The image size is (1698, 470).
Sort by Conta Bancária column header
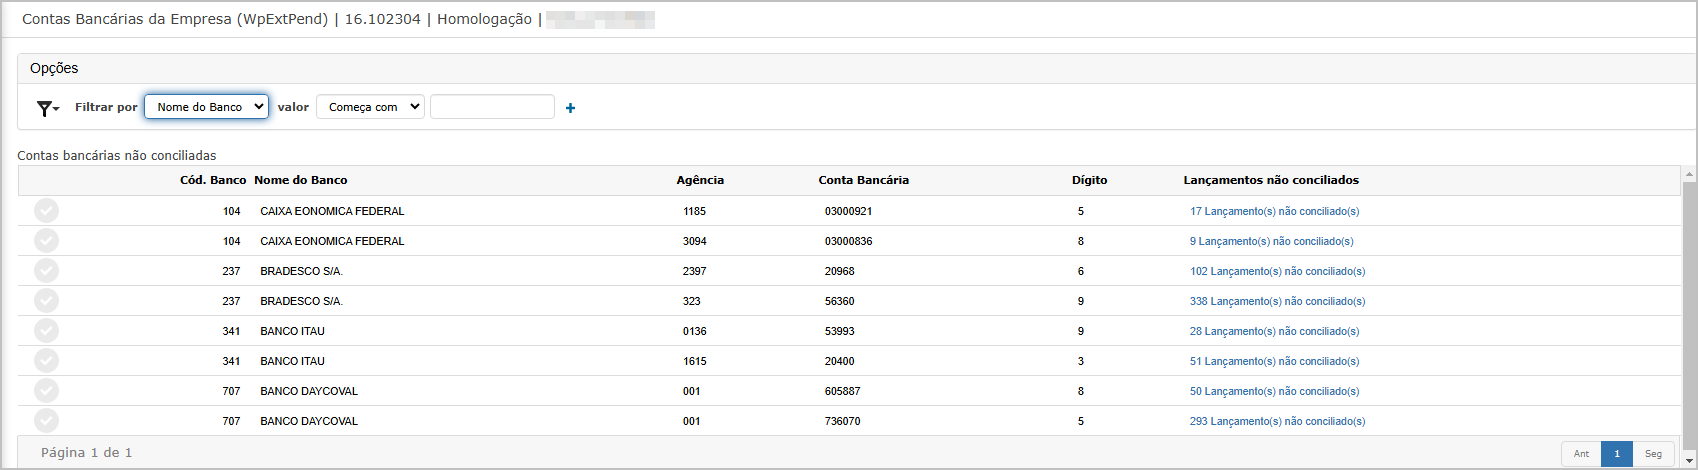pyautogui.click(x=864, y=180)
